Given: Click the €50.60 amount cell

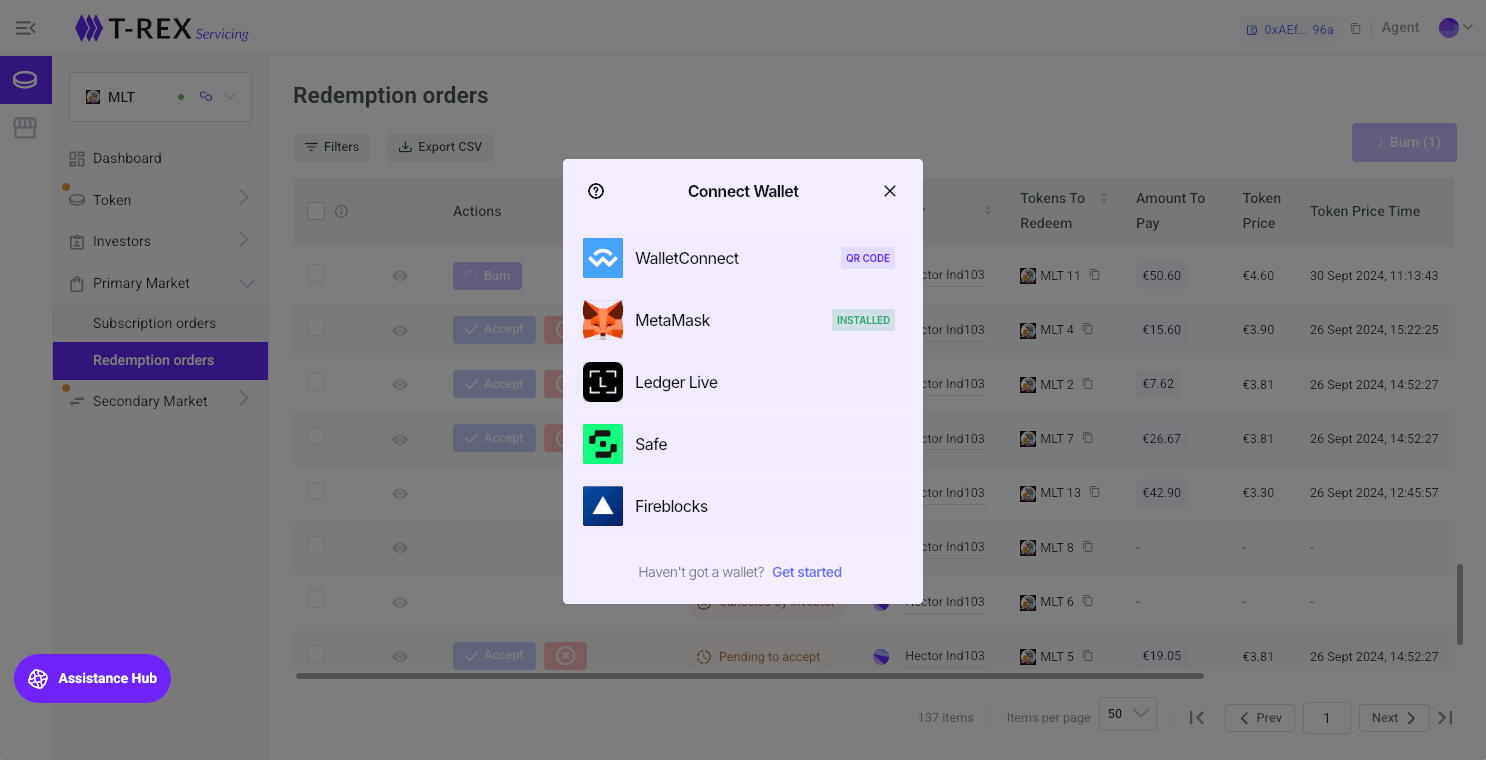Looking at the screenshot, I should point(1161,276).
